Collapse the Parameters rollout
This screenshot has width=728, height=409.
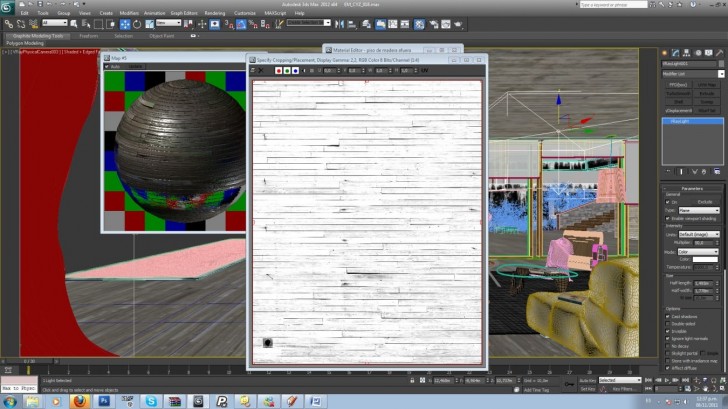tap(692, 188)
